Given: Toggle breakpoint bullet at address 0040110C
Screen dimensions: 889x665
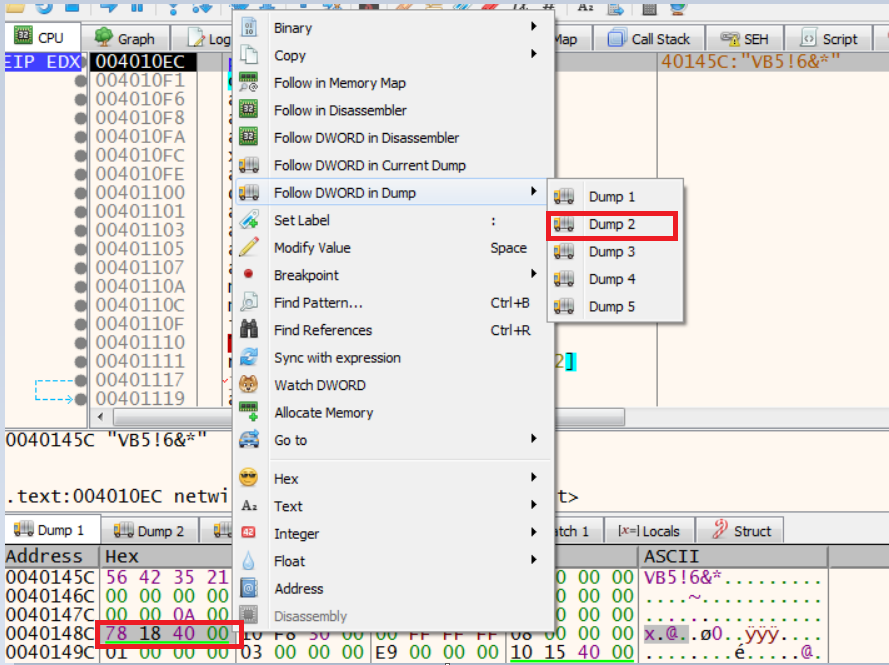Looking at the screenshot, I should pos(80,305).
